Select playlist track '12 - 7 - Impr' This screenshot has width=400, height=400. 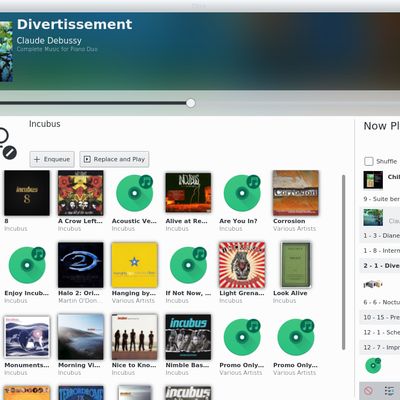click(x=380, y=347)
